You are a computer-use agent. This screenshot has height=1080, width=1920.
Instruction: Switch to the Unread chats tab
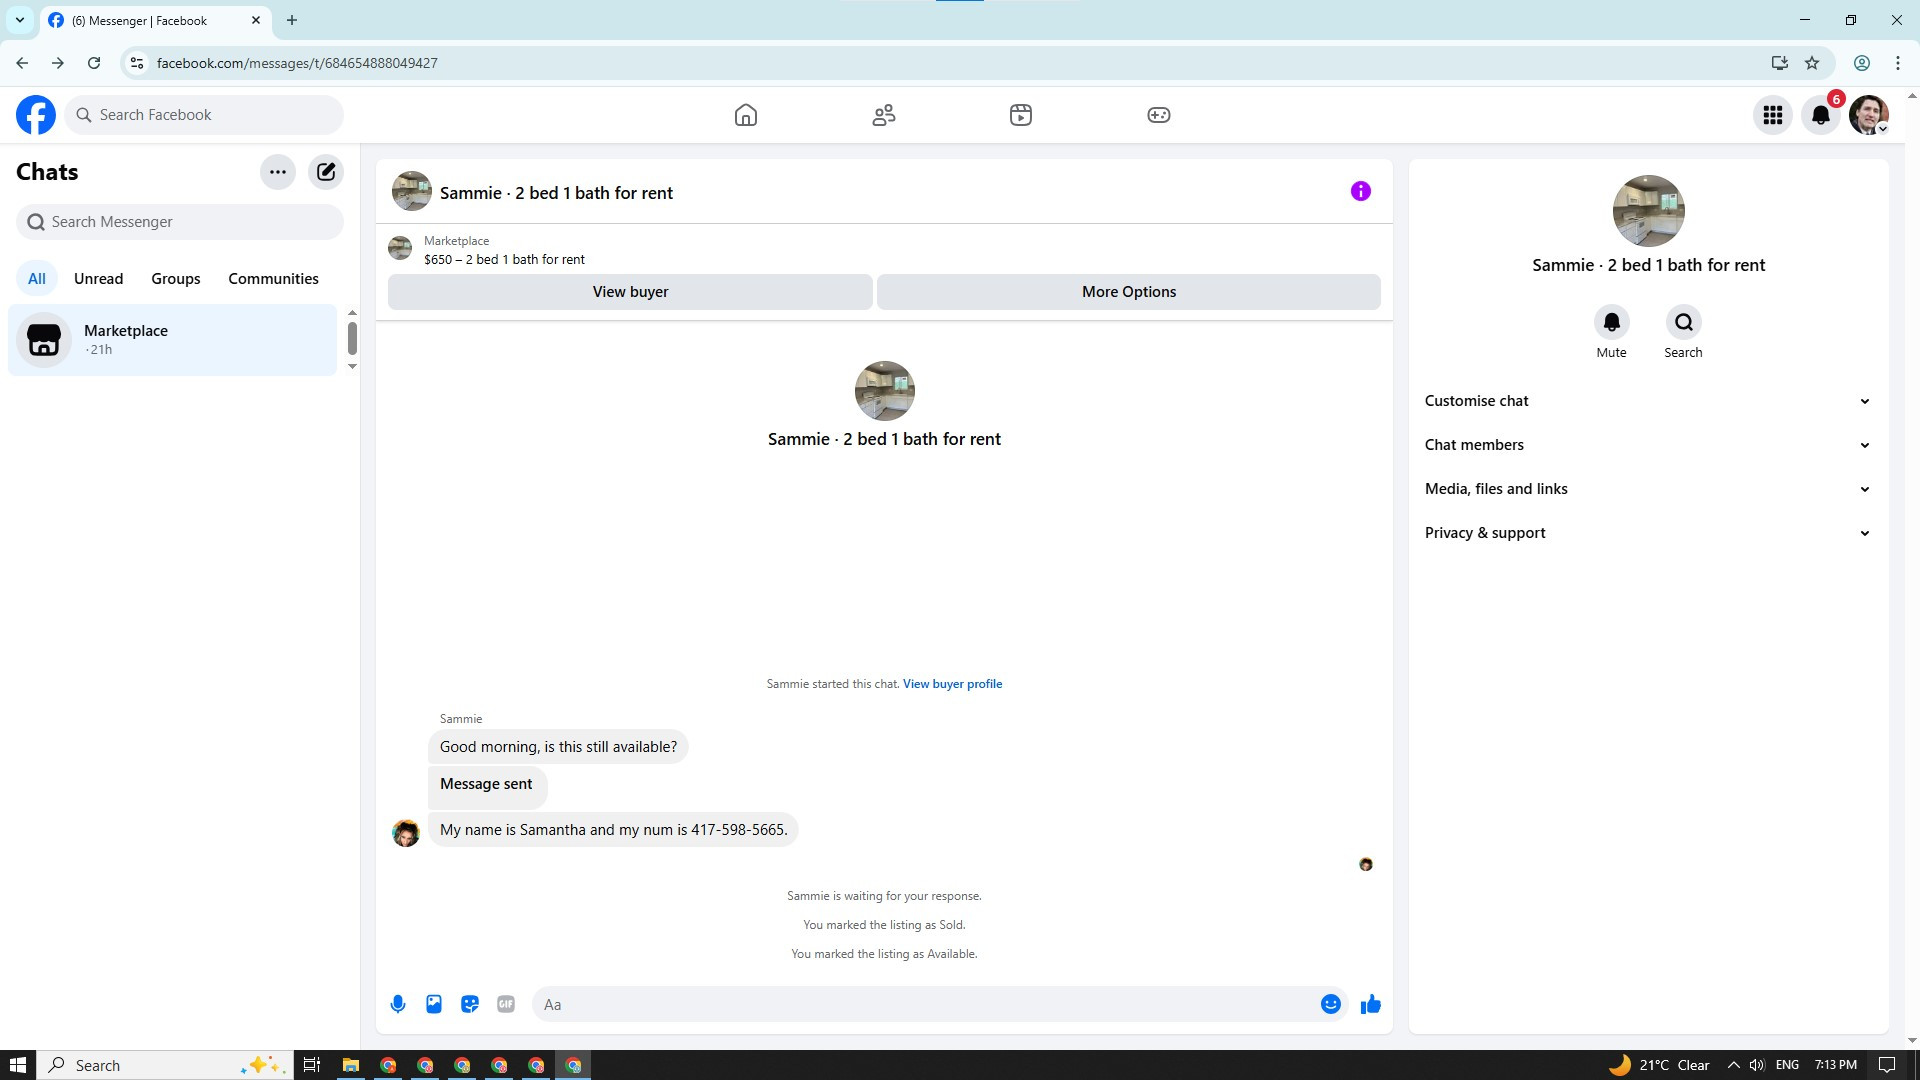(98, 279)
